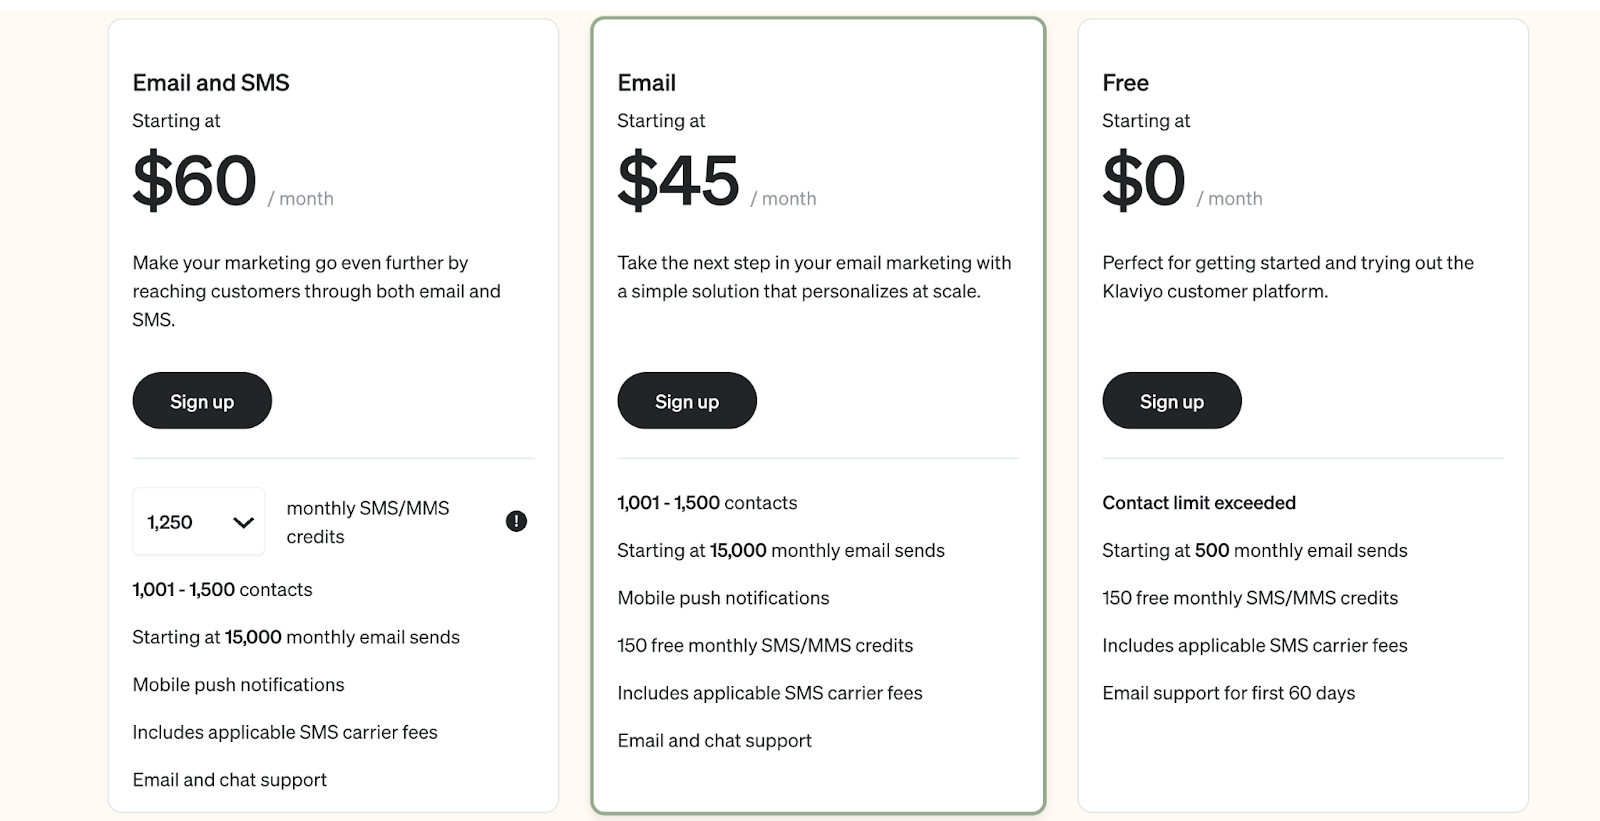Click the "Email and SMS" plan heading
Viewport: 1600px width, 821px height.
pyautogui.click(x=211, y=83)
